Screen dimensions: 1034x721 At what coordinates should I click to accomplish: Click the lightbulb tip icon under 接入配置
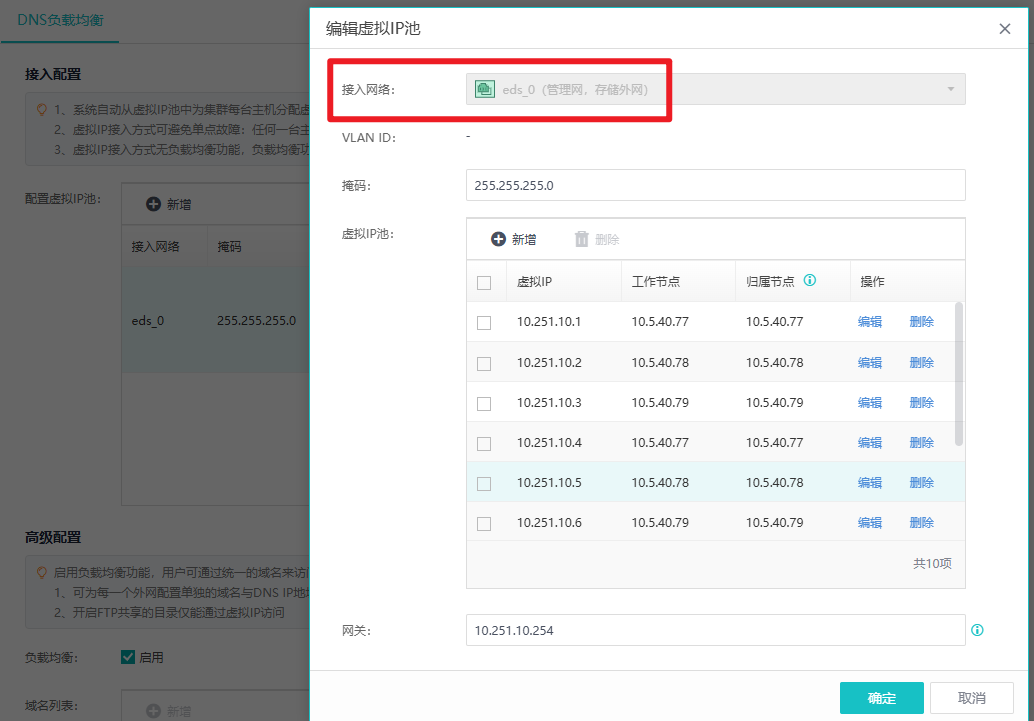click(42, 110)
